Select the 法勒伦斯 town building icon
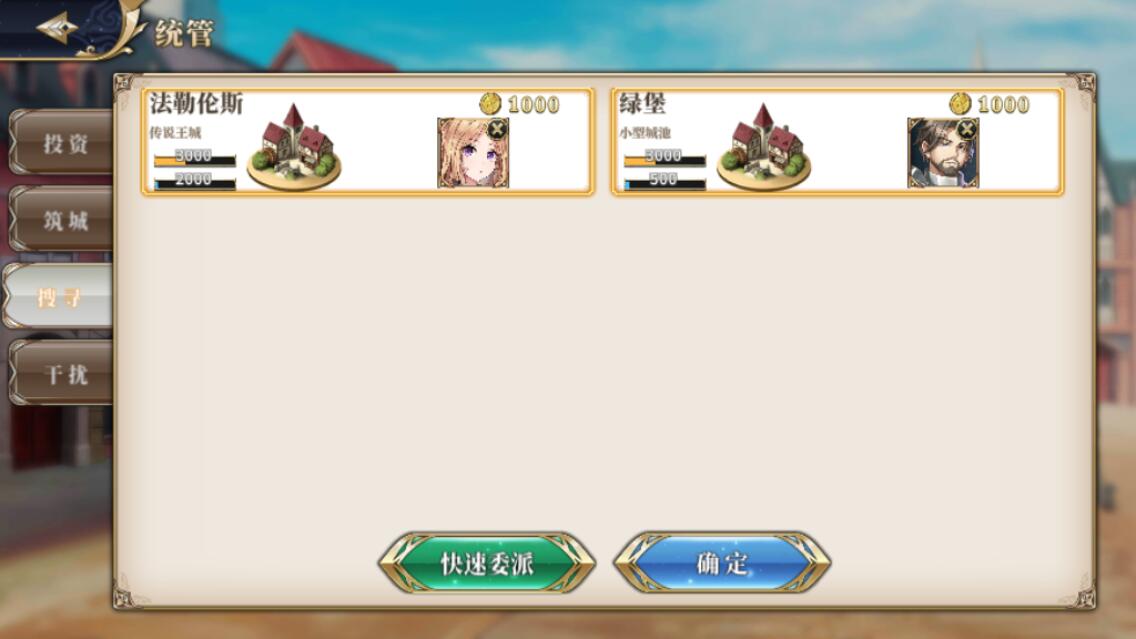This screenshot has height=639, width=1136. [293, 147]
